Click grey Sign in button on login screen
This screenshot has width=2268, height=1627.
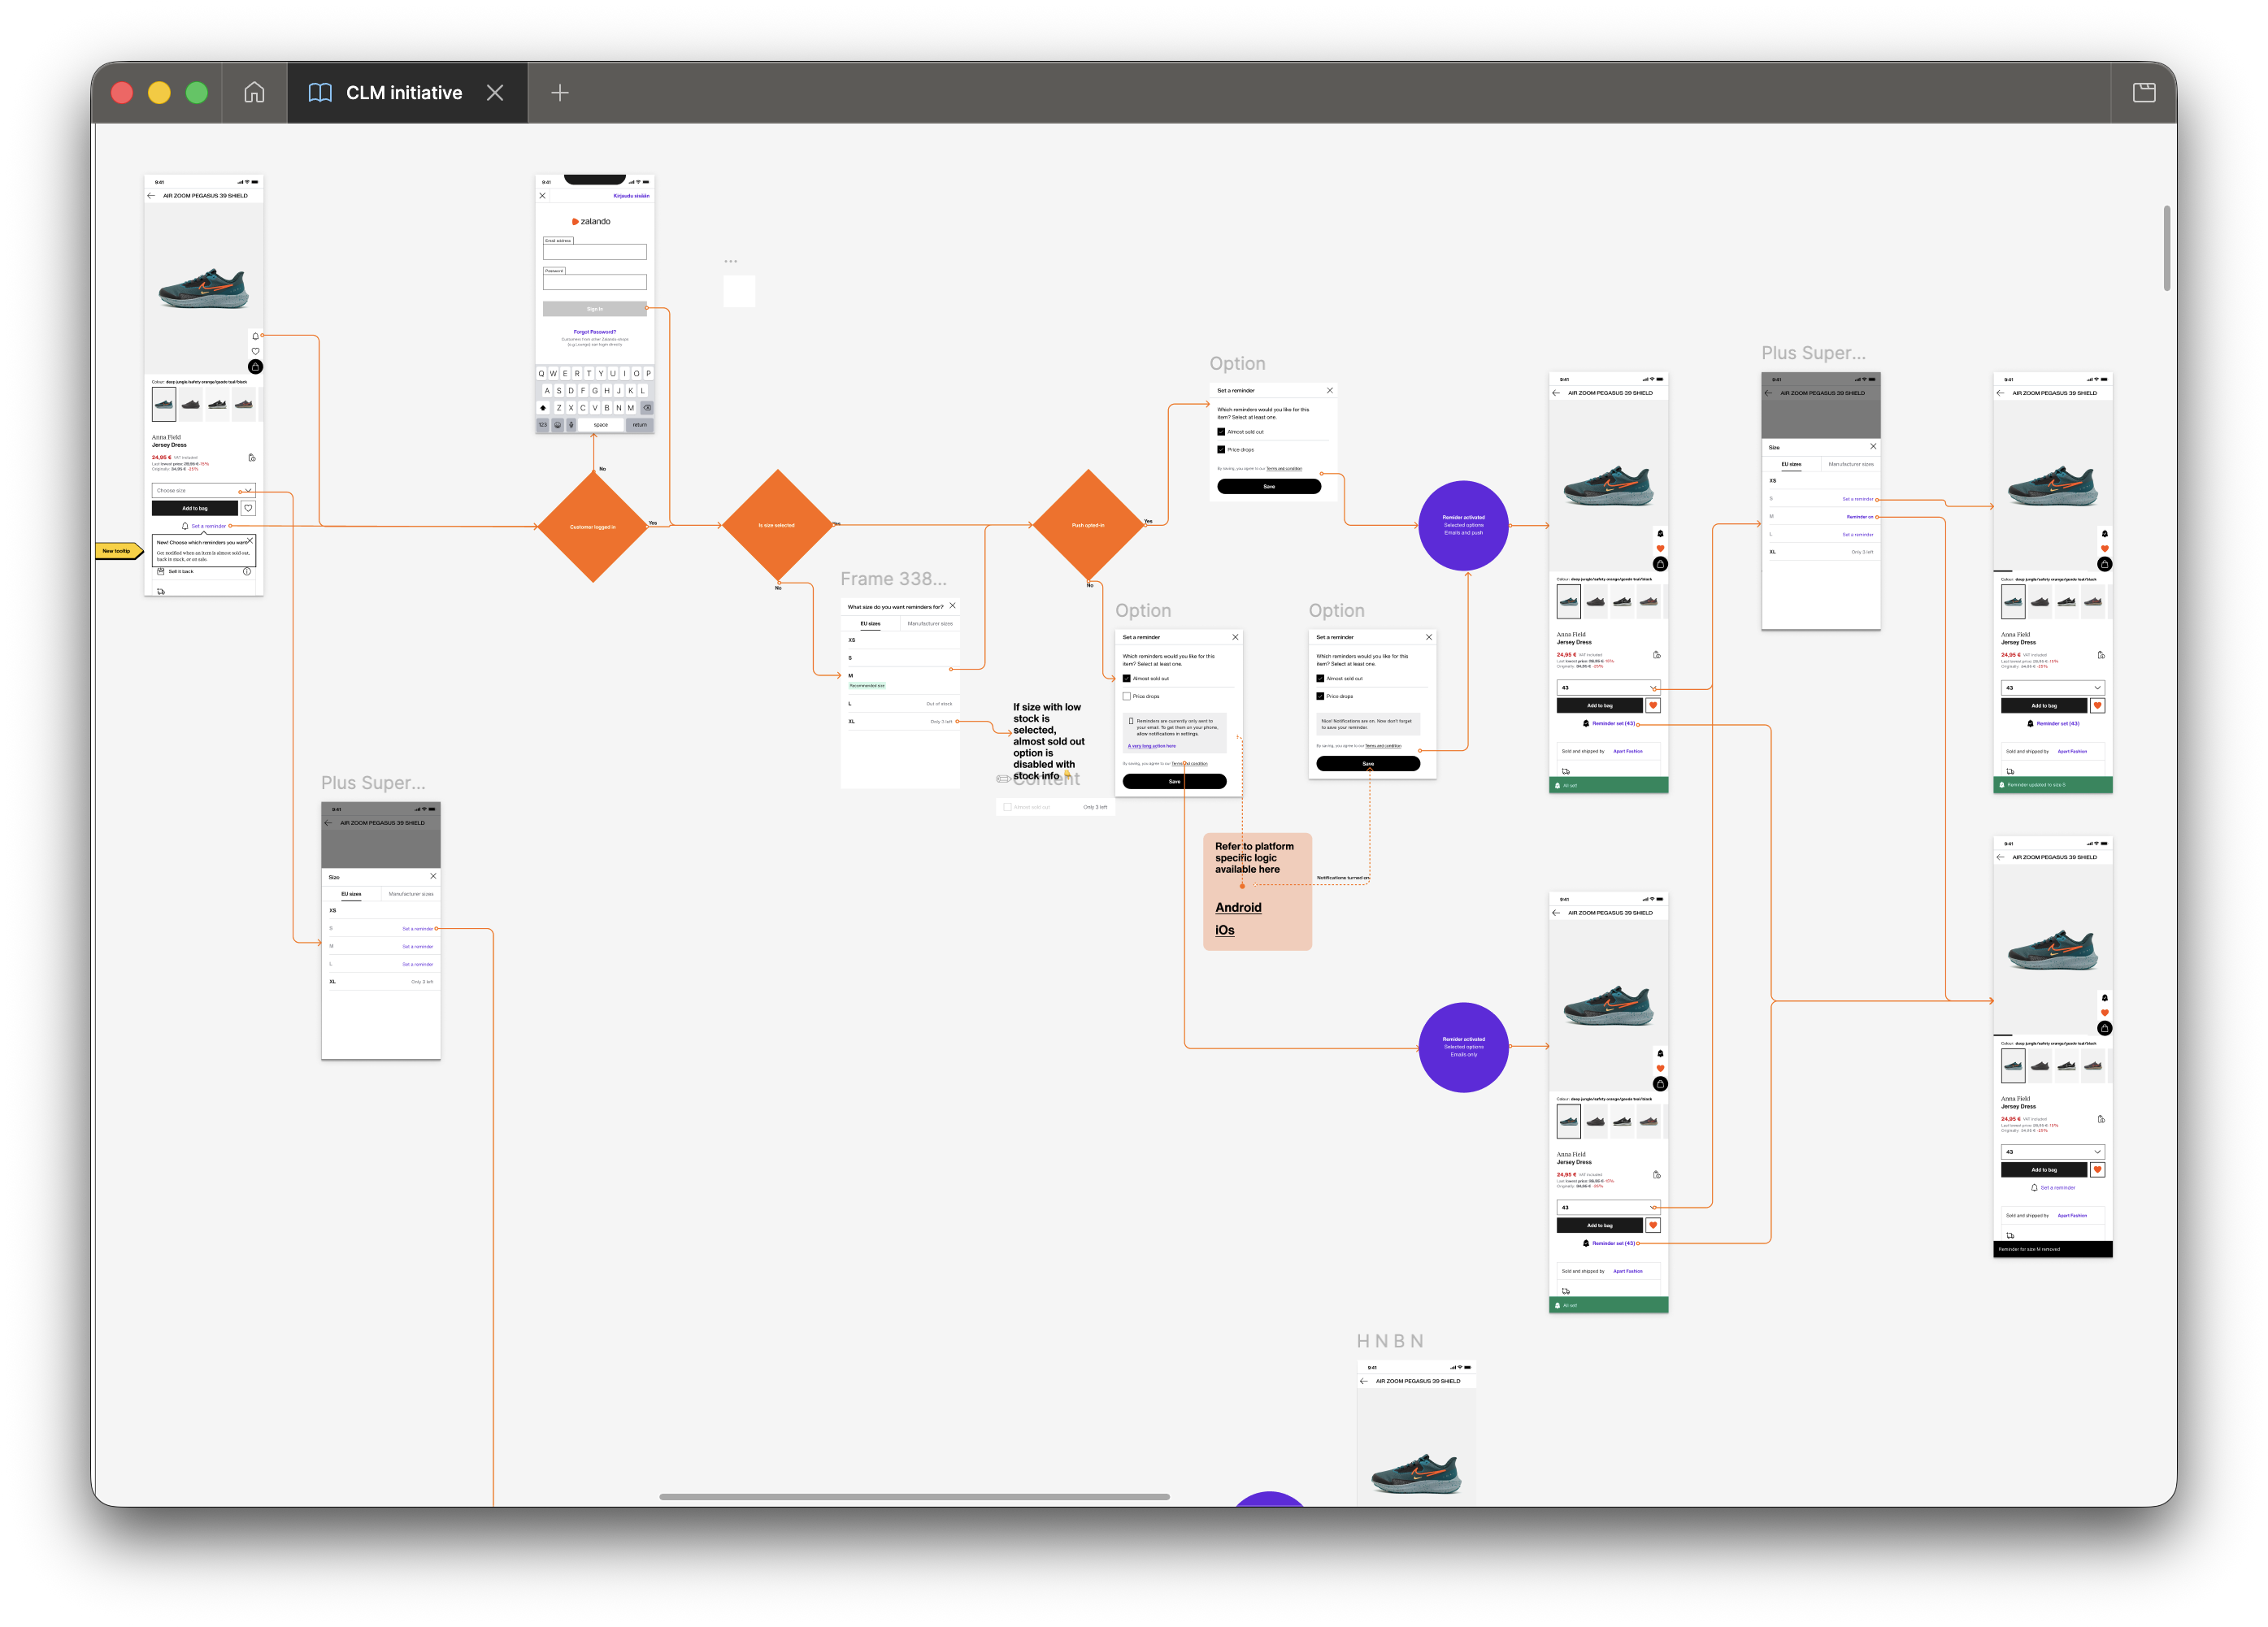(x=594, y=309)
